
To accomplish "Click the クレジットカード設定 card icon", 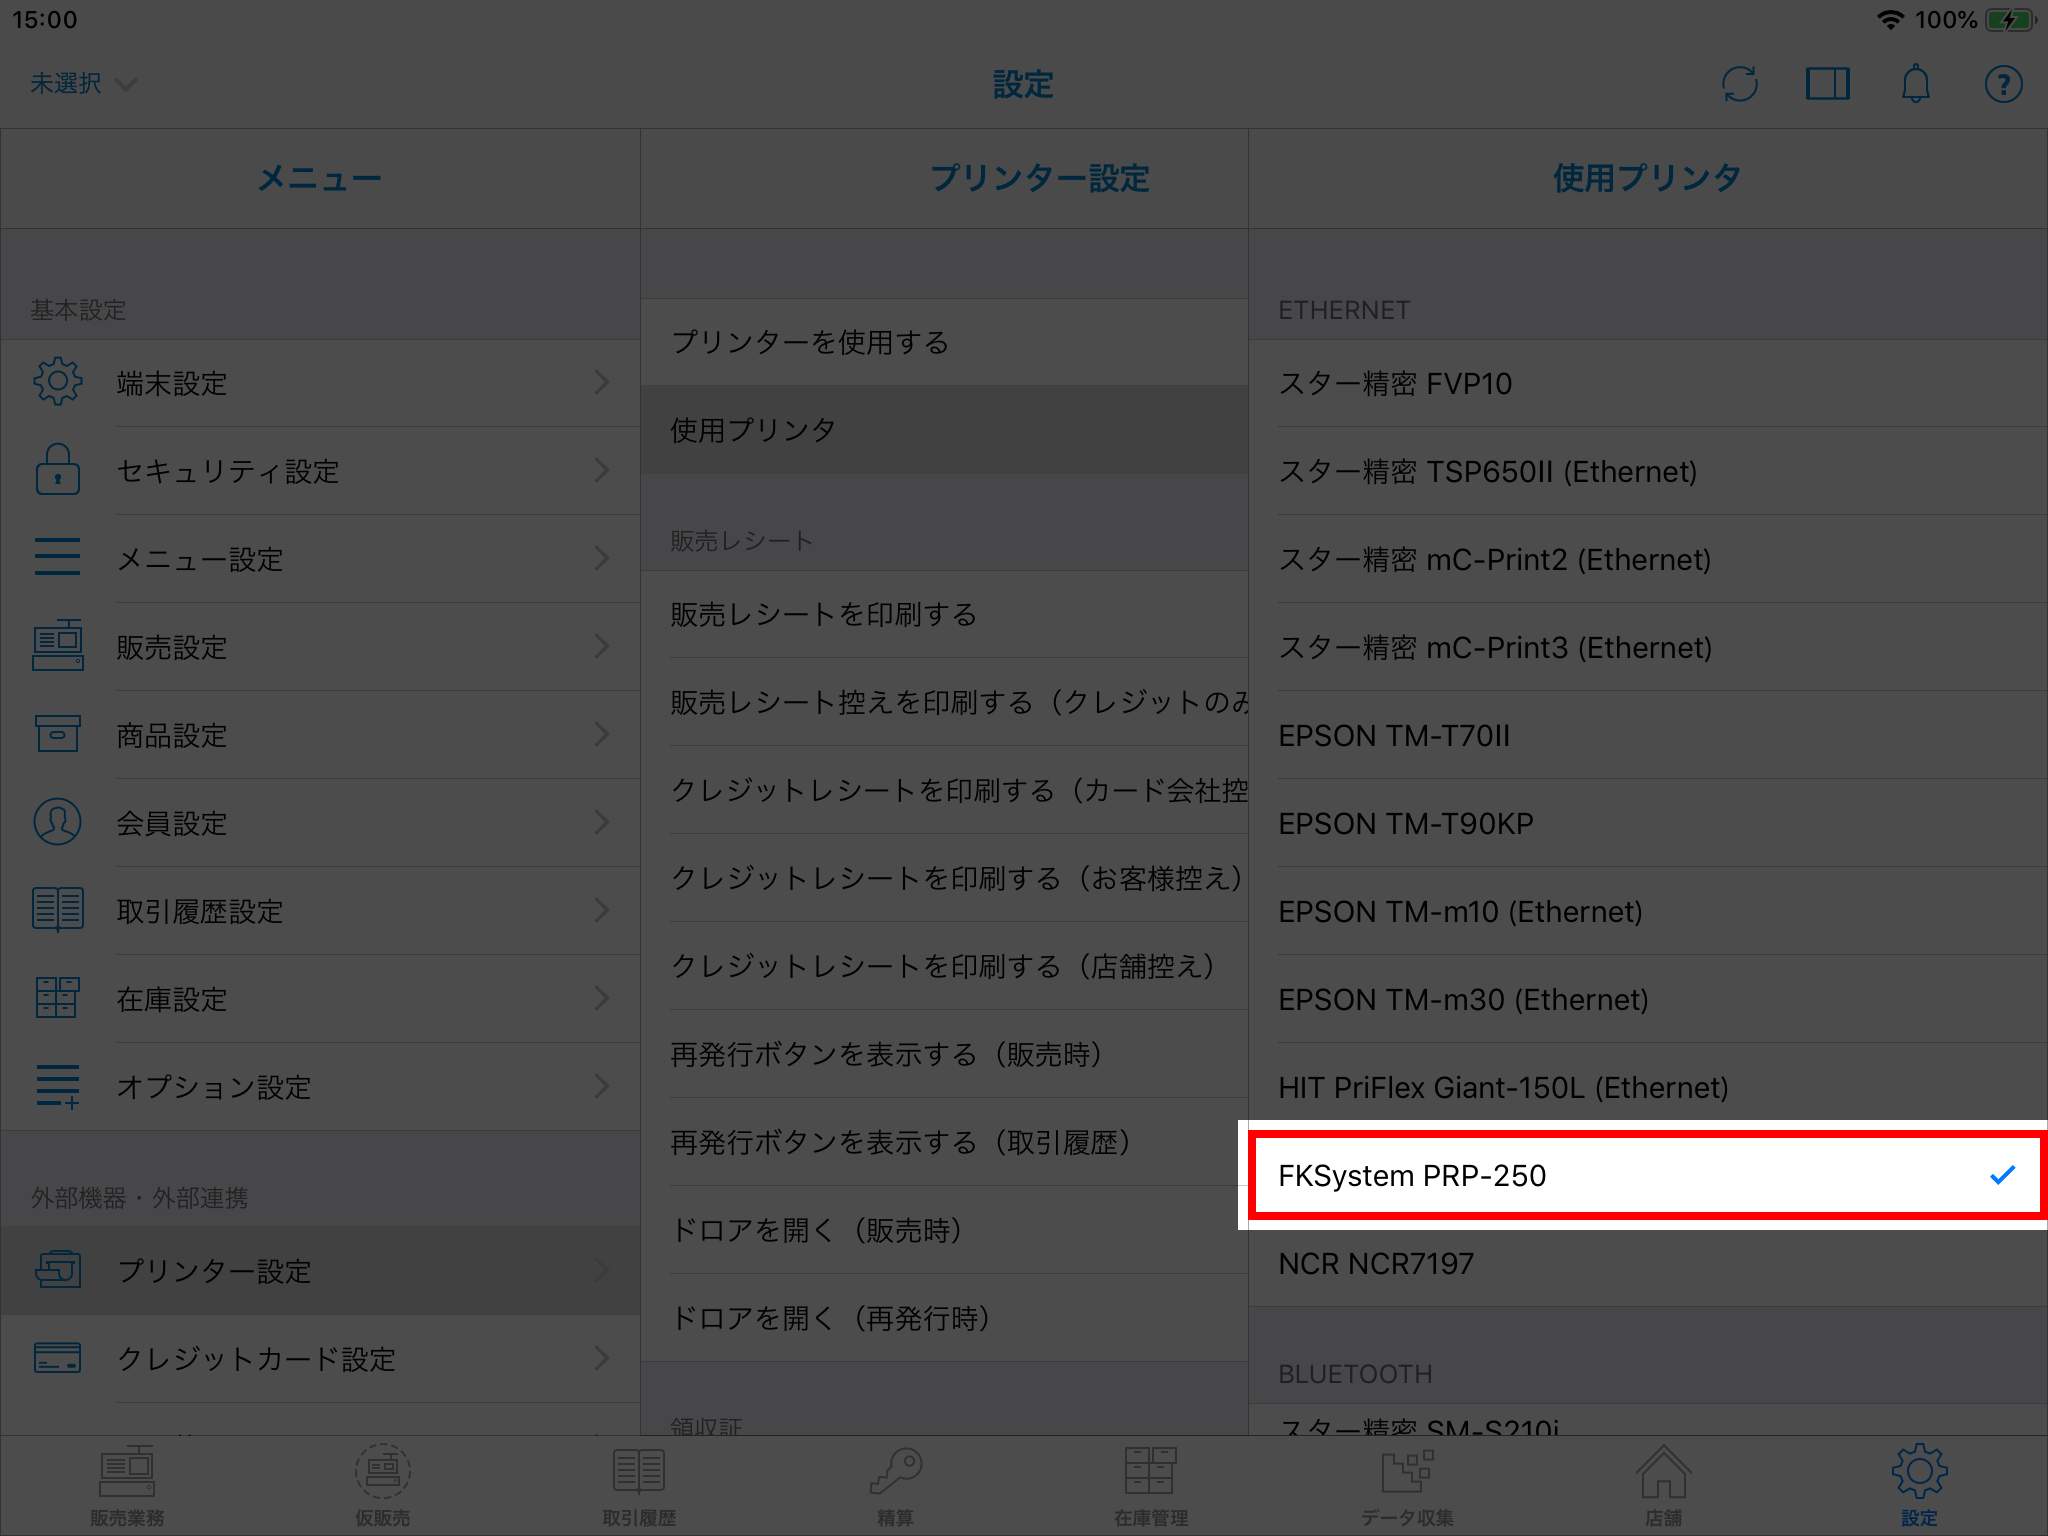I will tap(58, 1358).
